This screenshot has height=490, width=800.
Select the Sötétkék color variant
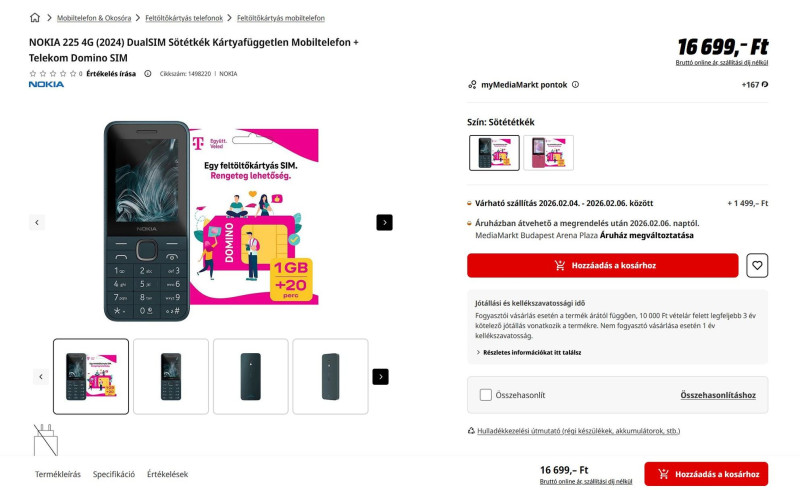pos(494,153)
